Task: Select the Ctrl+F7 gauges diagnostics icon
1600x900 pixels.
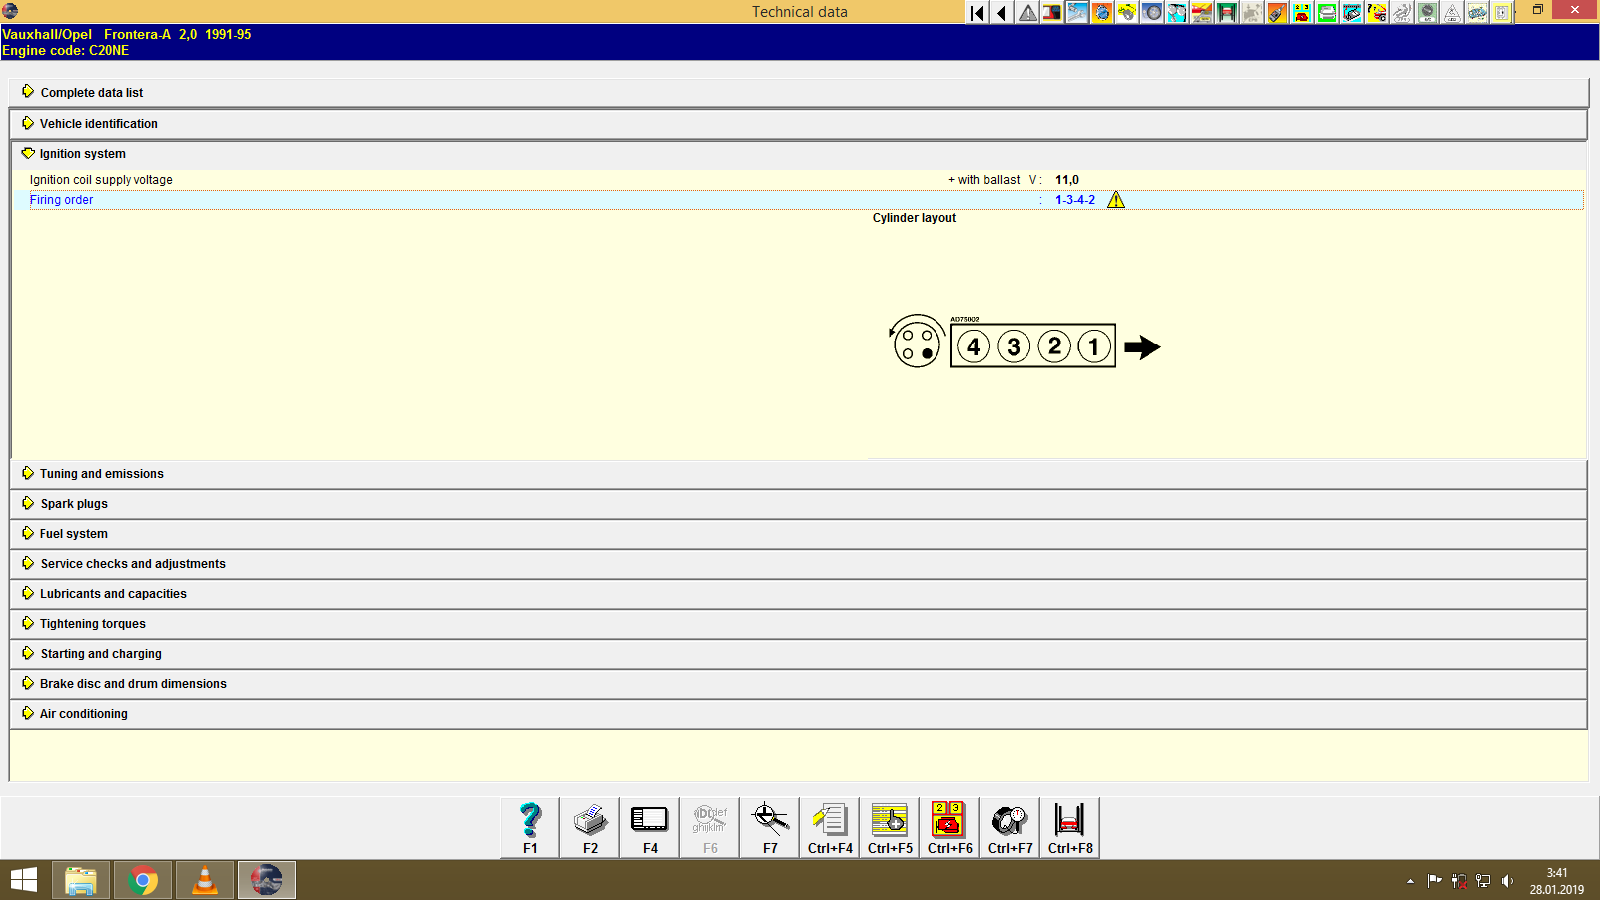Action: (1009, 826)
